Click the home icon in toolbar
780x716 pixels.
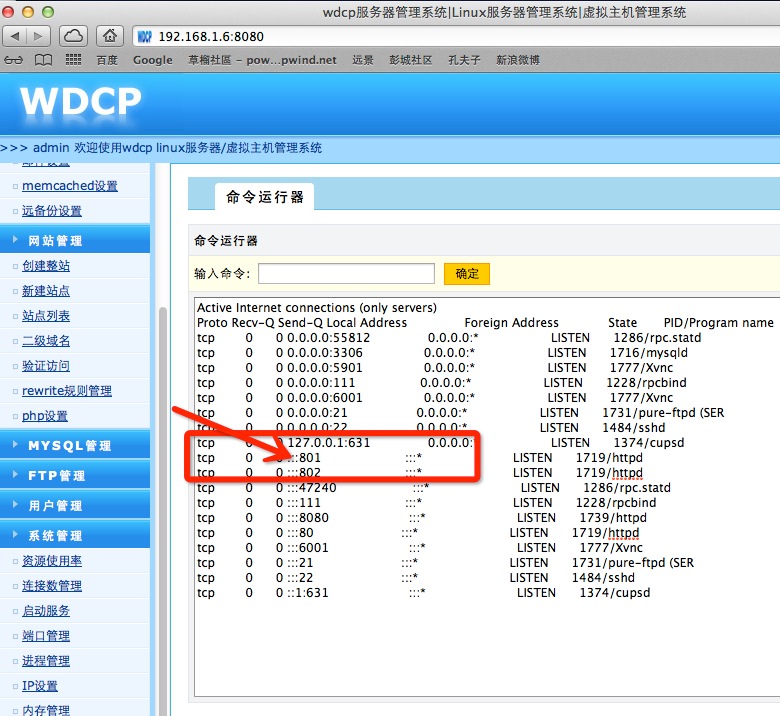click(x=108, y=36)
